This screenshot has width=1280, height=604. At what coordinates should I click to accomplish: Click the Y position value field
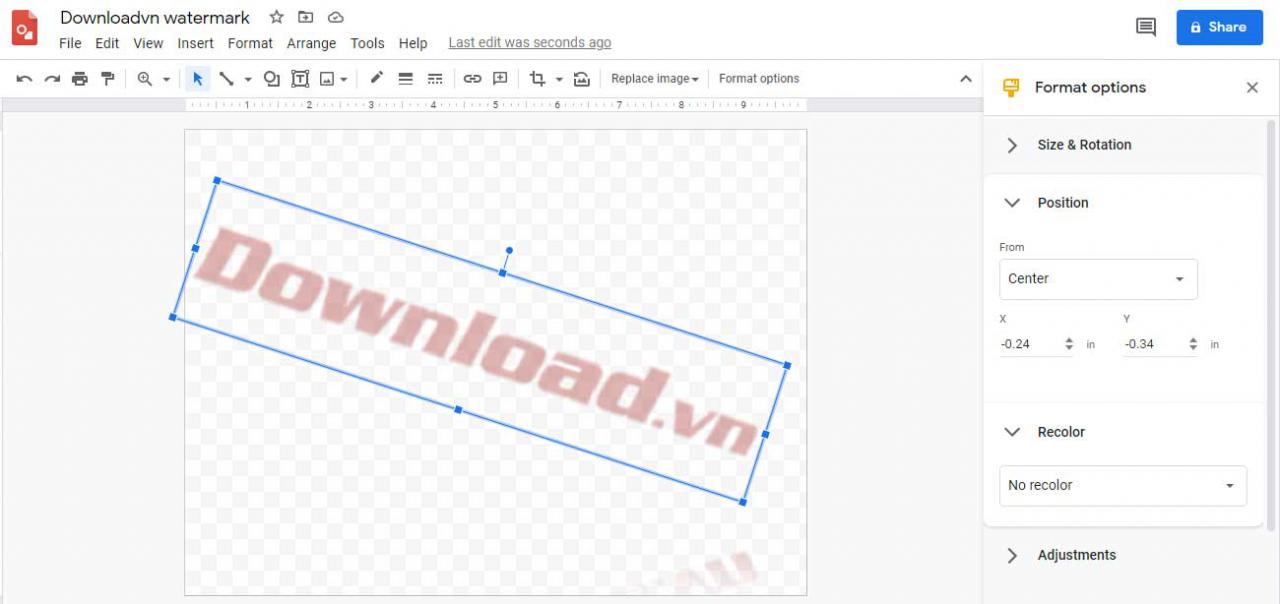coord(1154,344)
